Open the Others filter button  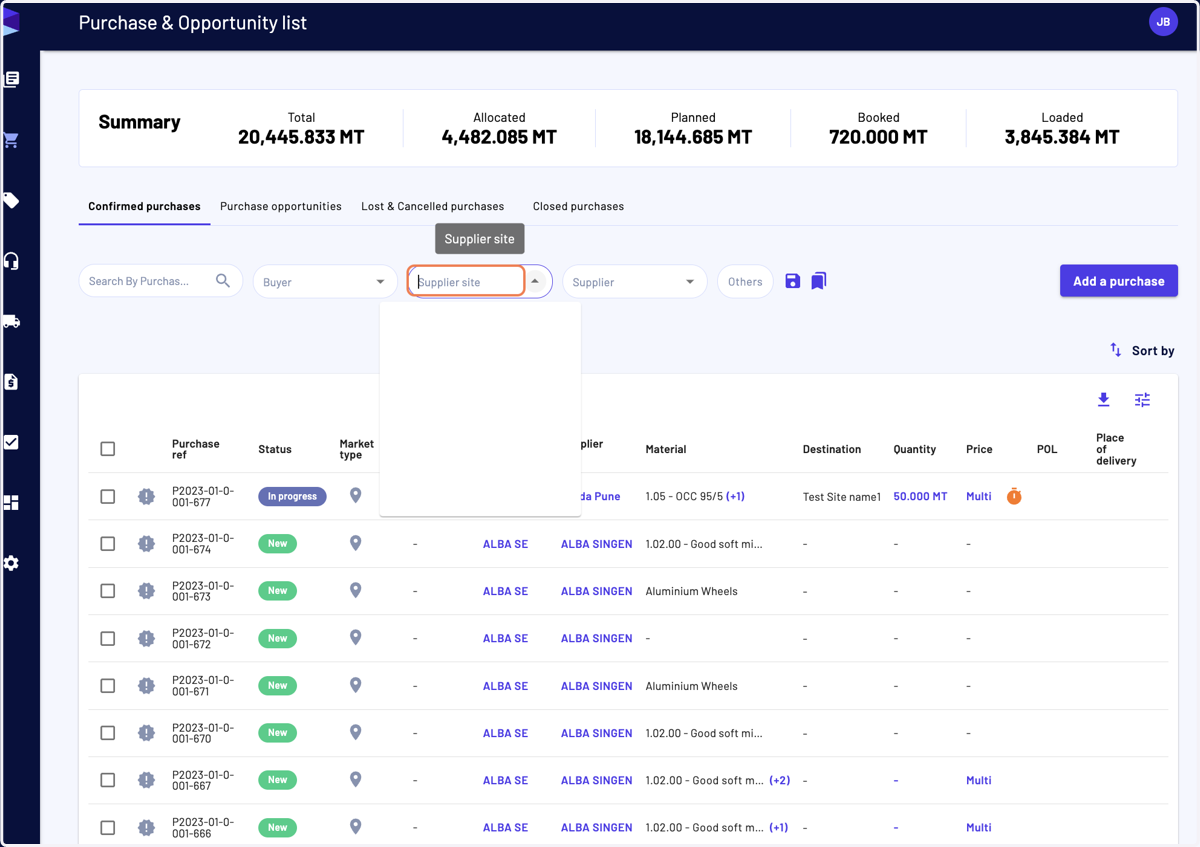click(745, 282)
